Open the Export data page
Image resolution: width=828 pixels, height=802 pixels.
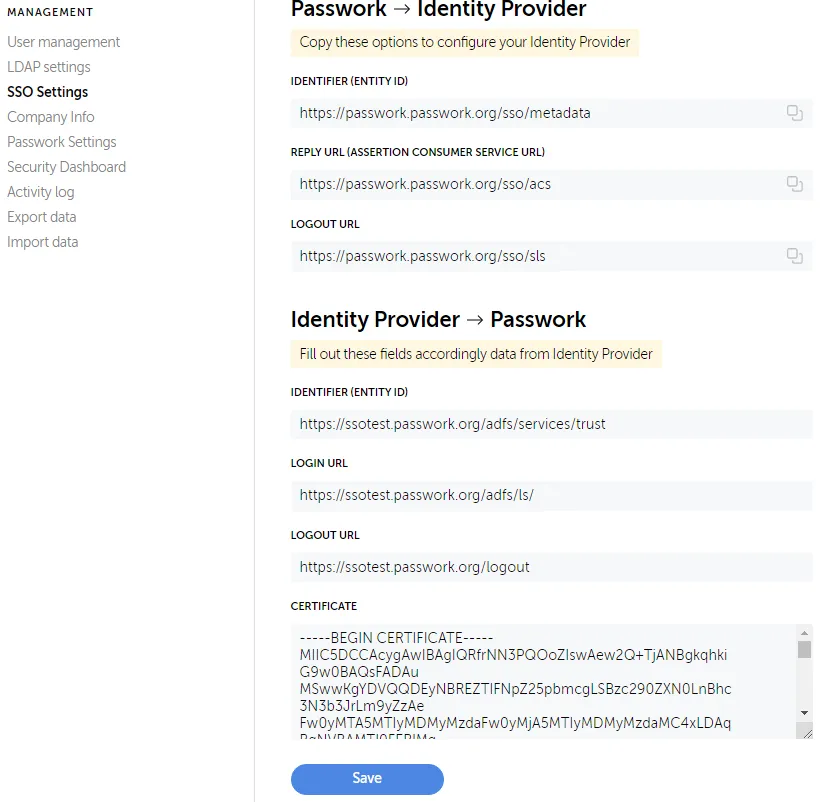(41, 217)
